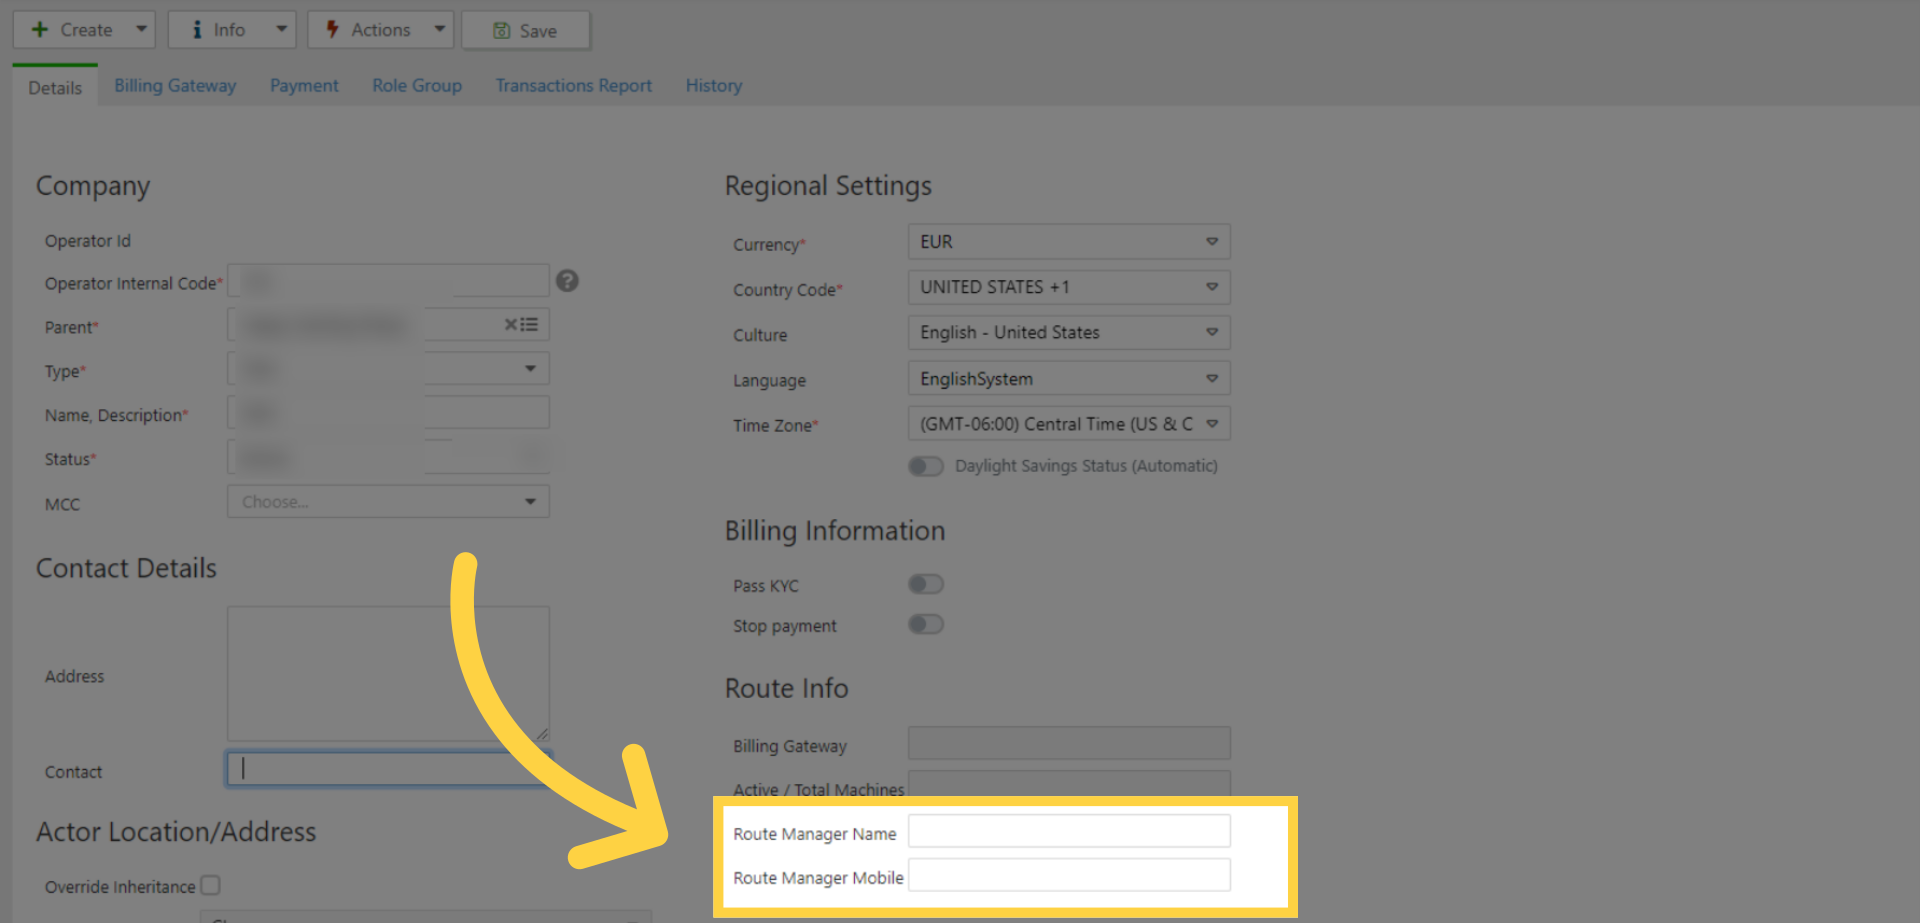
Task: Clear Parent field with the X icon
Action: pos(510,325)
